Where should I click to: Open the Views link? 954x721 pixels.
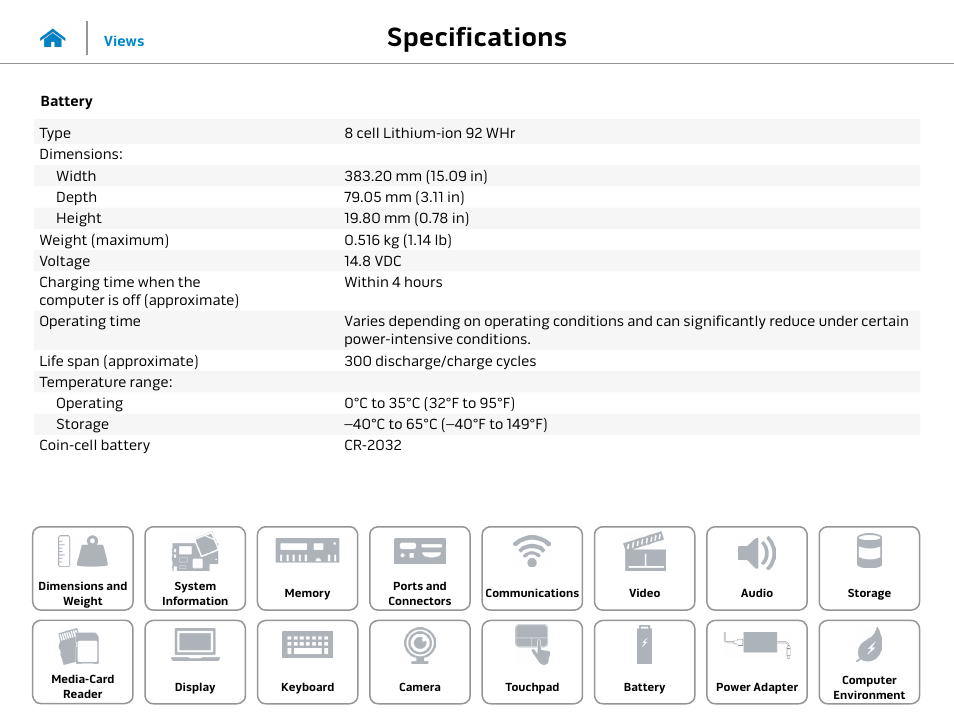point(124,41)
